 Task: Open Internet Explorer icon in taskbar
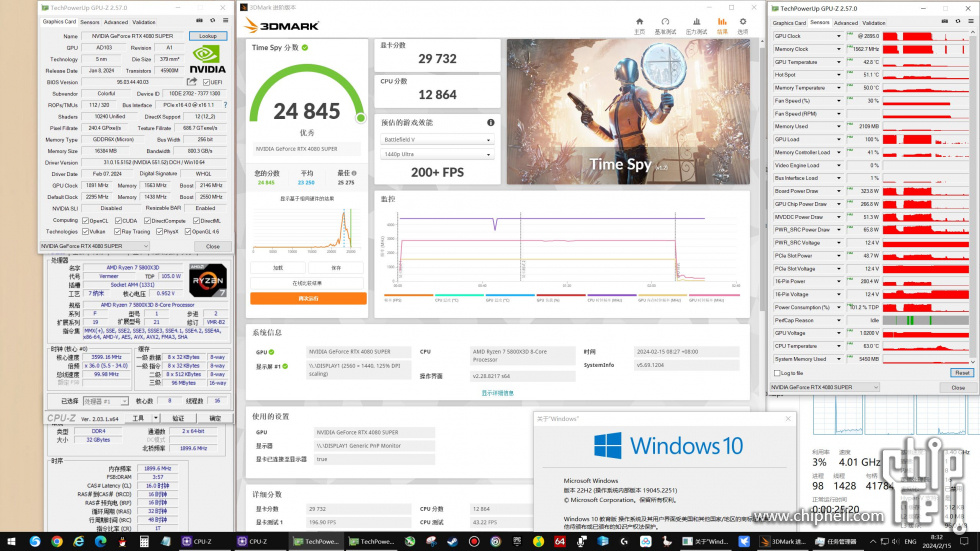click(x=79, y=542)
